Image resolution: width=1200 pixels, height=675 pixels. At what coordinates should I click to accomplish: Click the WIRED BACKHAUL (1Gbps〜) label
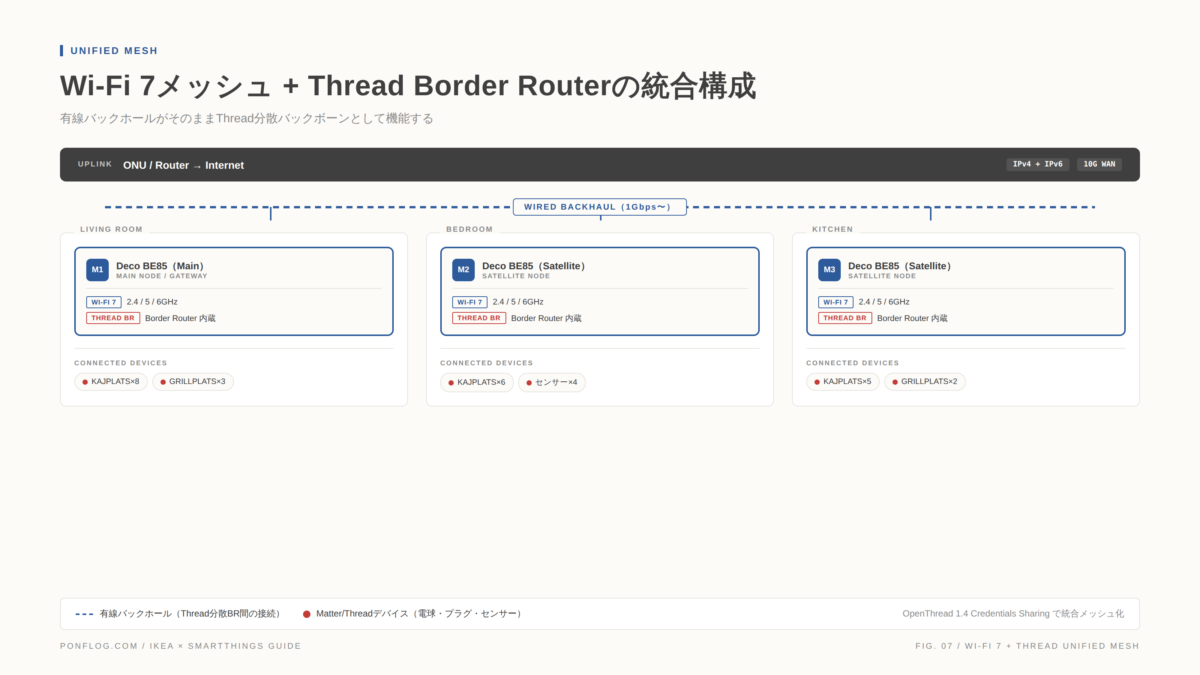(600, 207)
